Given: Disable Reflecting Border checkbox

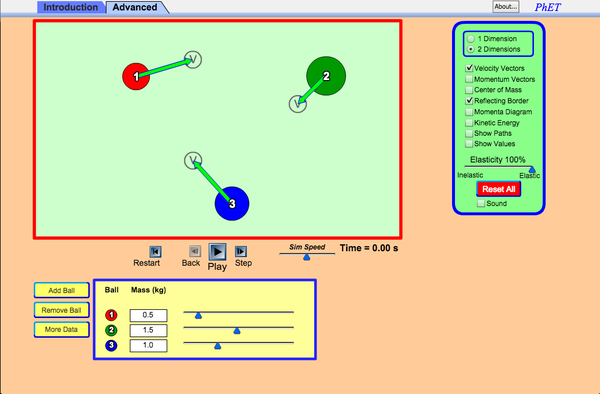Looking at the screenshot, I should pos(469,101).
